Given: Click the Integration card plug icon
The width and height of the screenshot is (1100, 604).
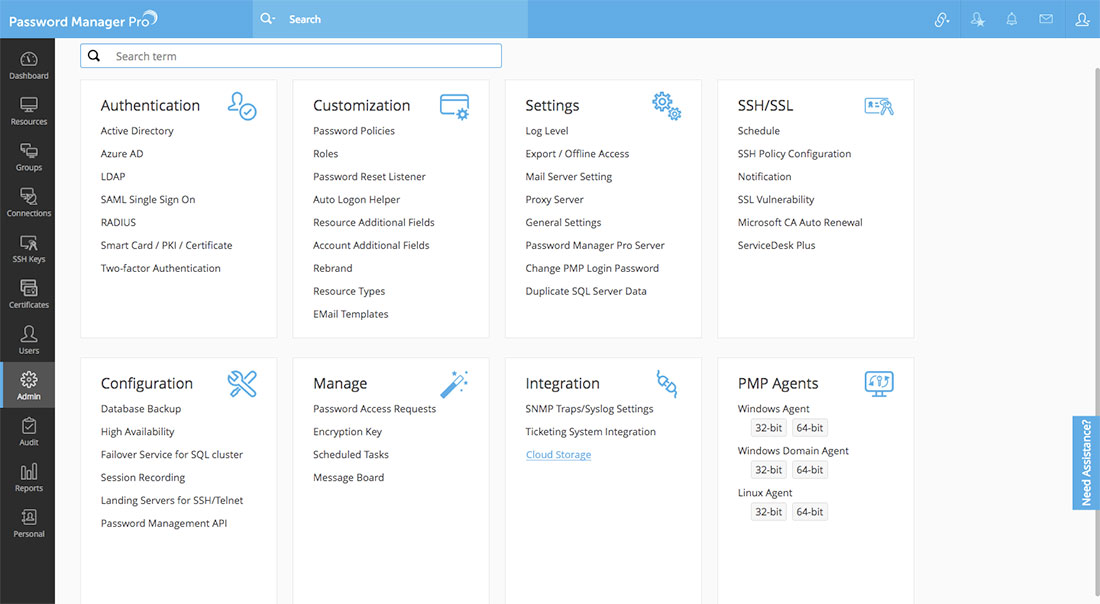Looking at the screenshot, I should (666, 384).
